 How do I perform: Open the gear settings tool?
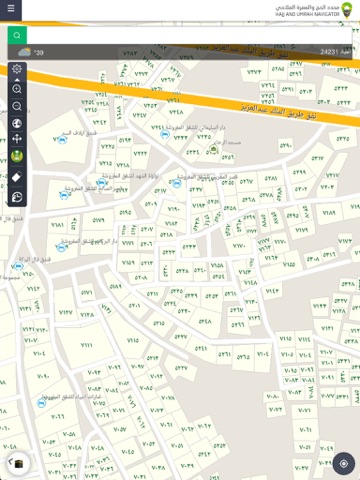(17, 69)
